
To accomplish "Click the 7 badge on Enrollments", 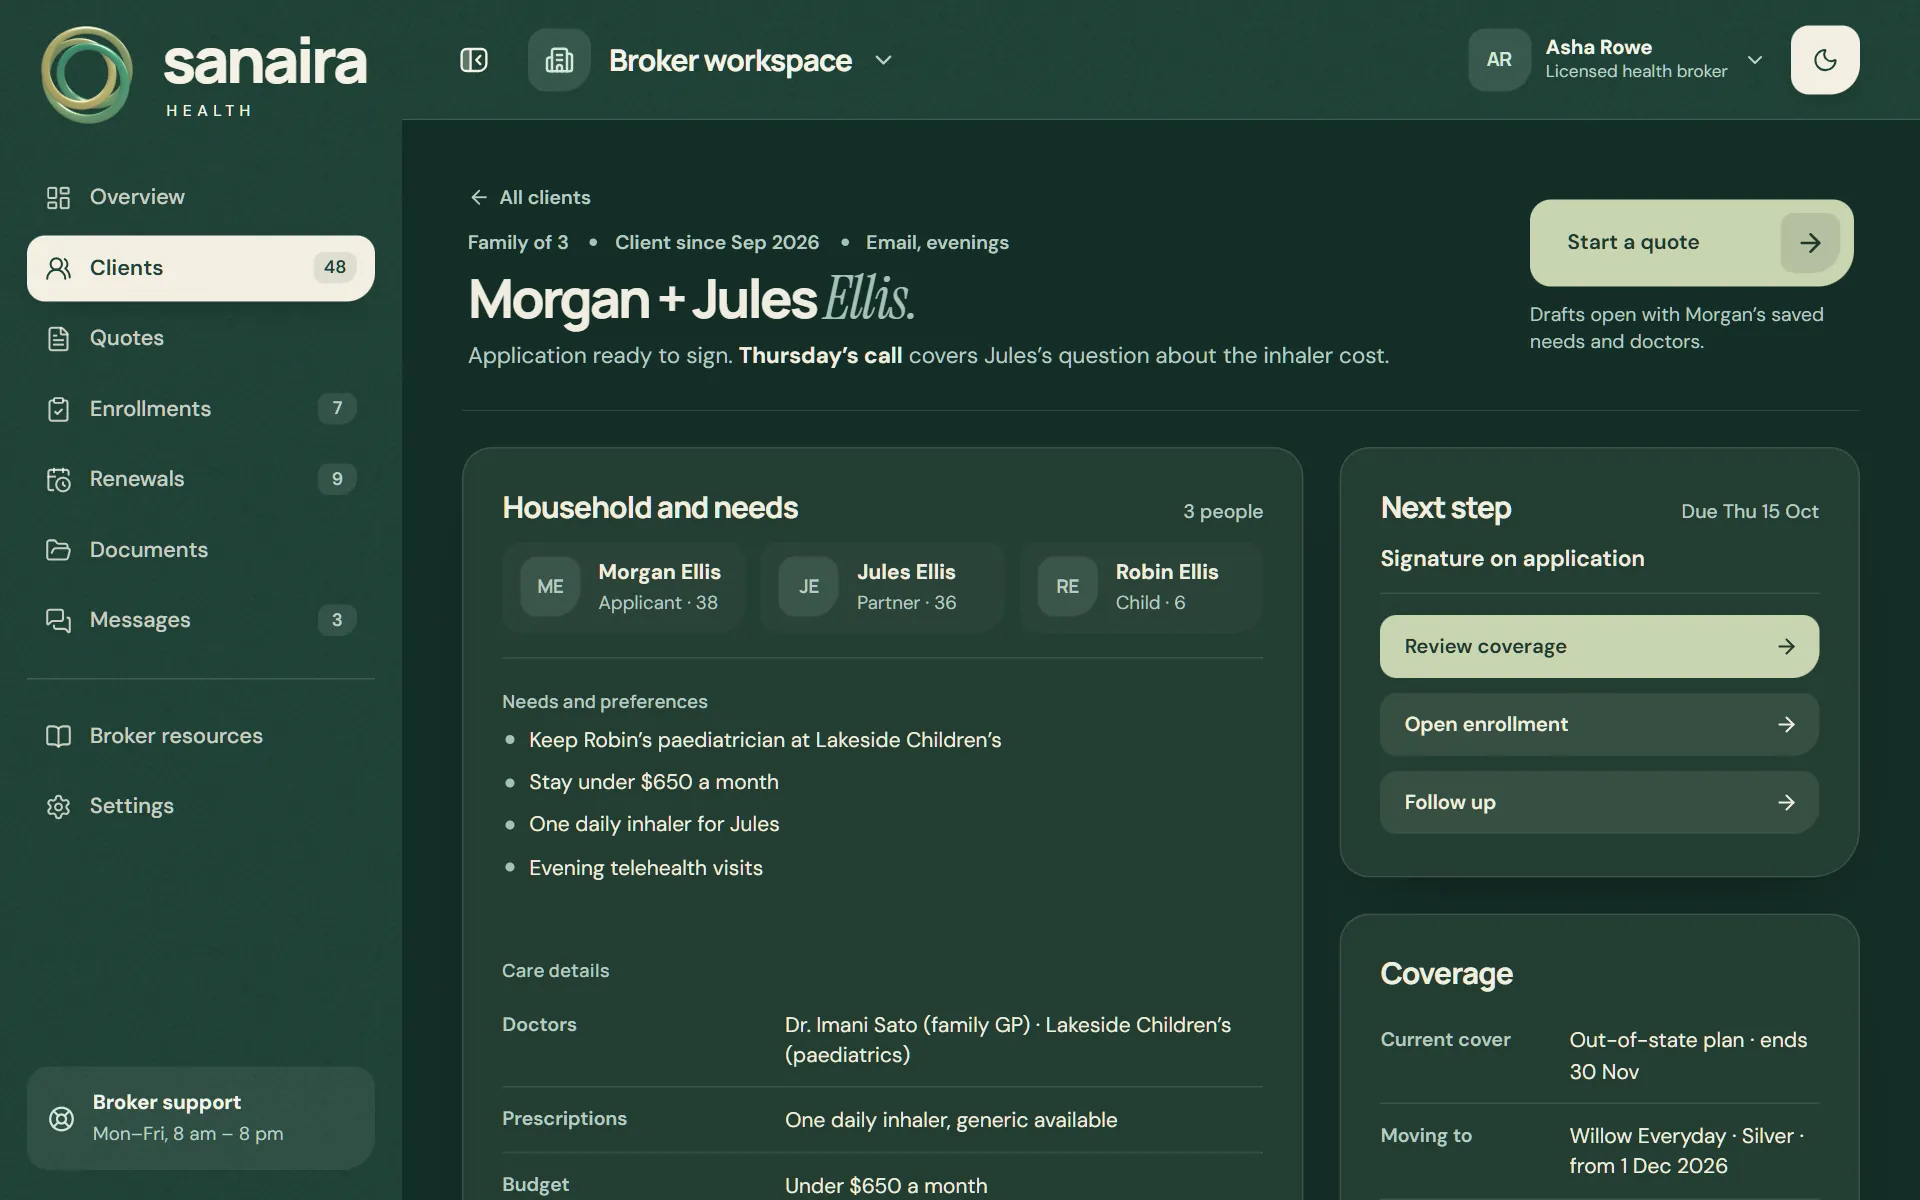I will pyautogui.click(x=337, y=408).
